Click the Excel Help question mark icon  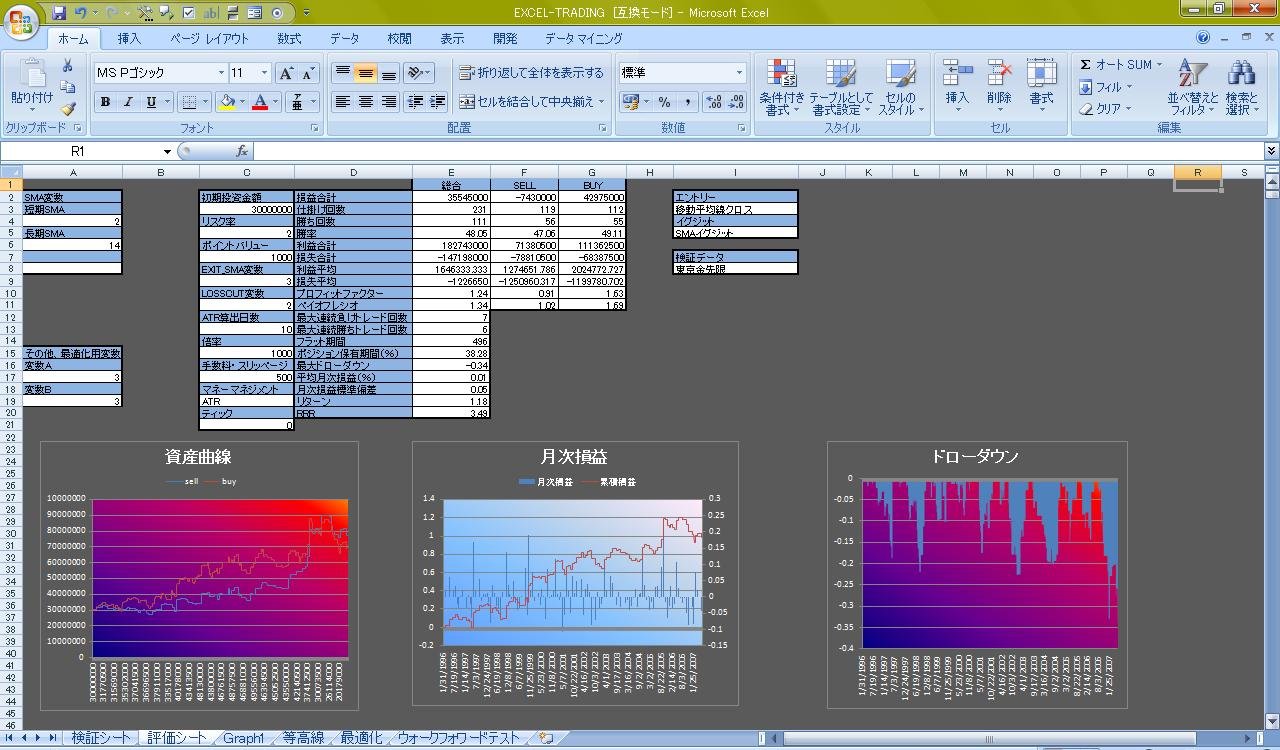click(x=1203, y=37)
